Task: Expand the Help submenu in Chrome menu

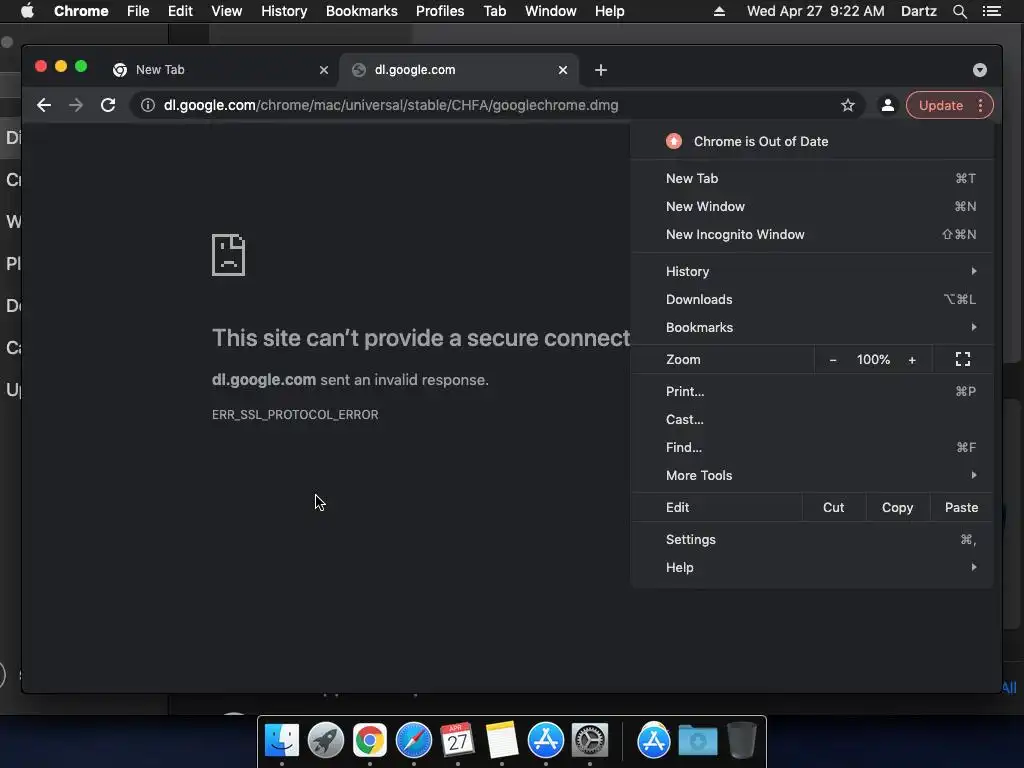Action: (x=812, y=568)
